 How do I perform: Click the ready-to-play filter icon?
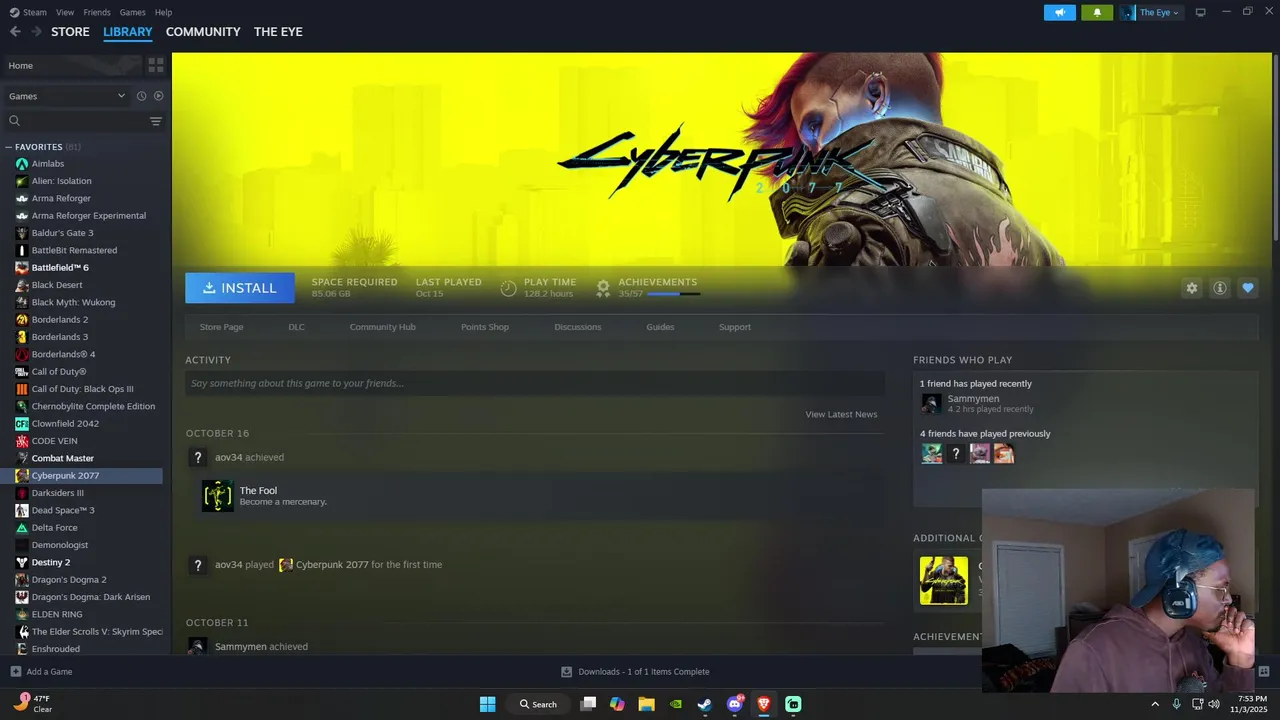click(x=158, y=96)
